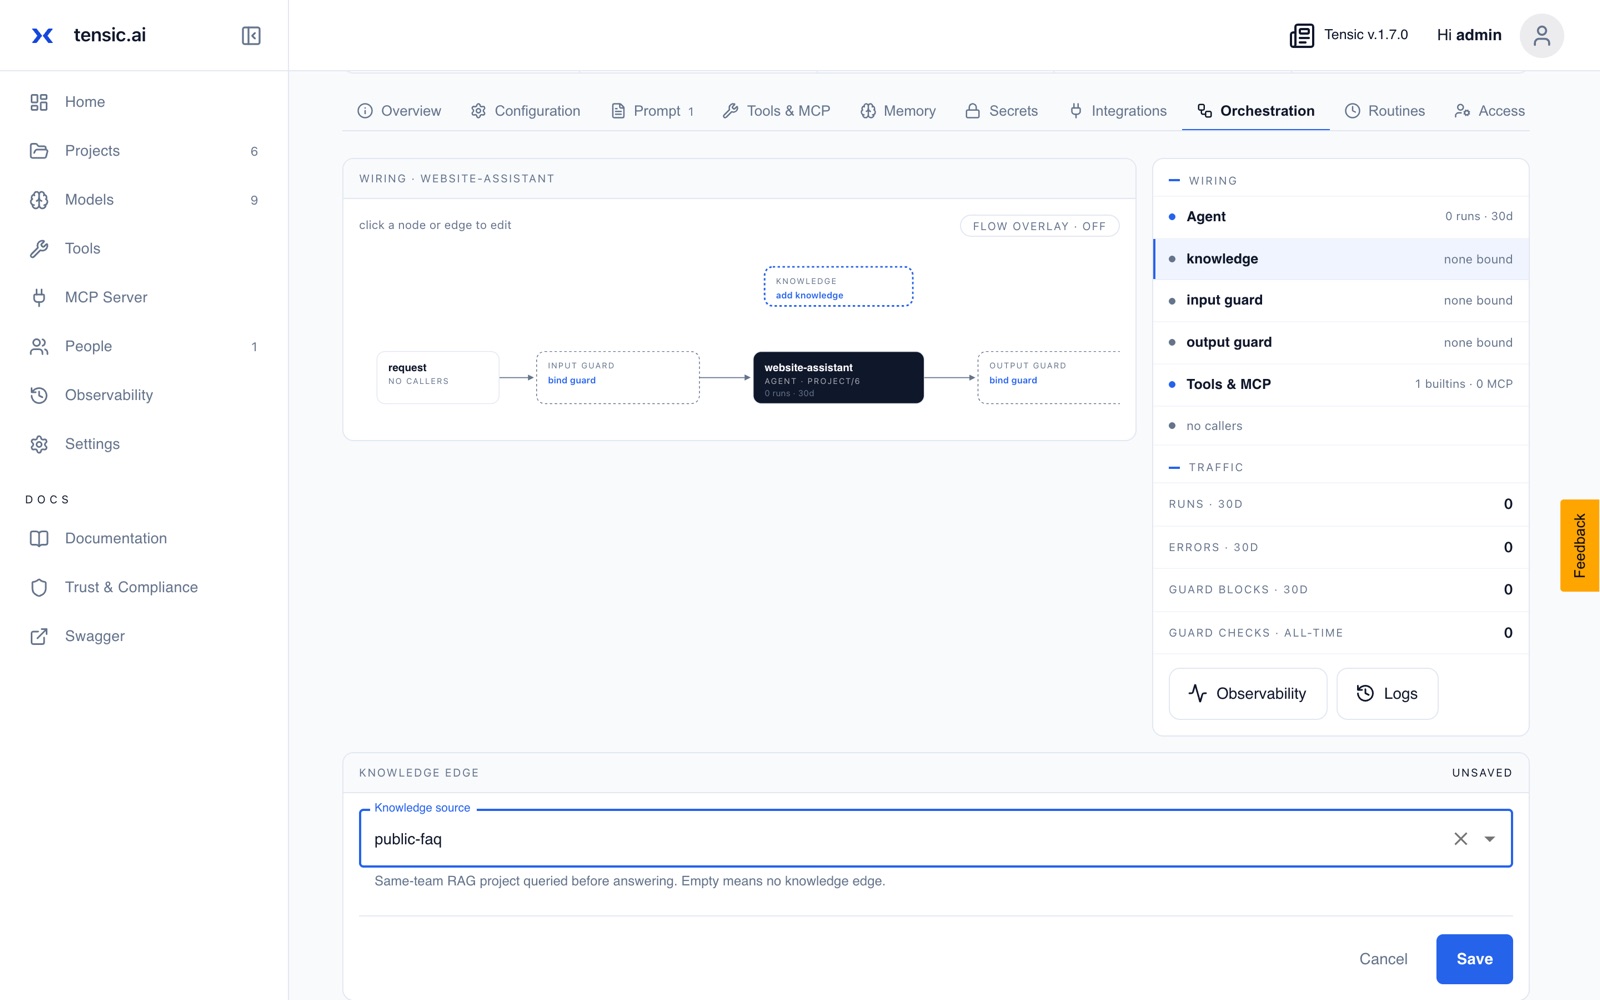Click bind guard in Input Guard node

click(x=571, y=380)
